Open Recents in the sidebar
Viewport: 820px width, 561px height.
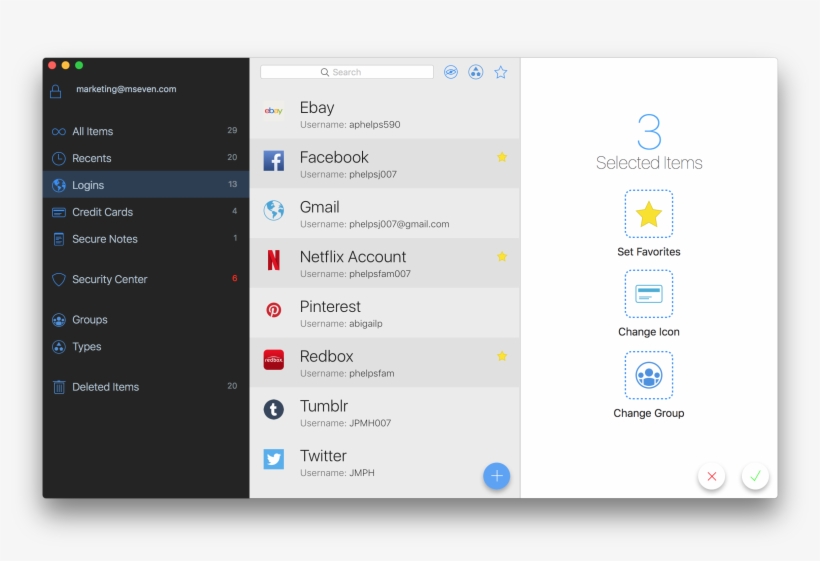coord(146,158)
